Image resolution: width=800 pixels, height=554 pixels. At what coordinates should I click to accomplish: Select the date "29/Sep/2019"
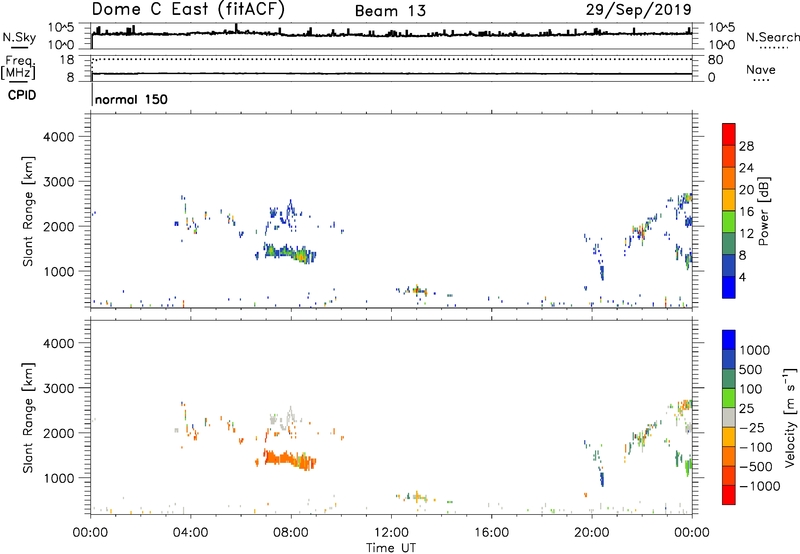click(x=638, y=10)
